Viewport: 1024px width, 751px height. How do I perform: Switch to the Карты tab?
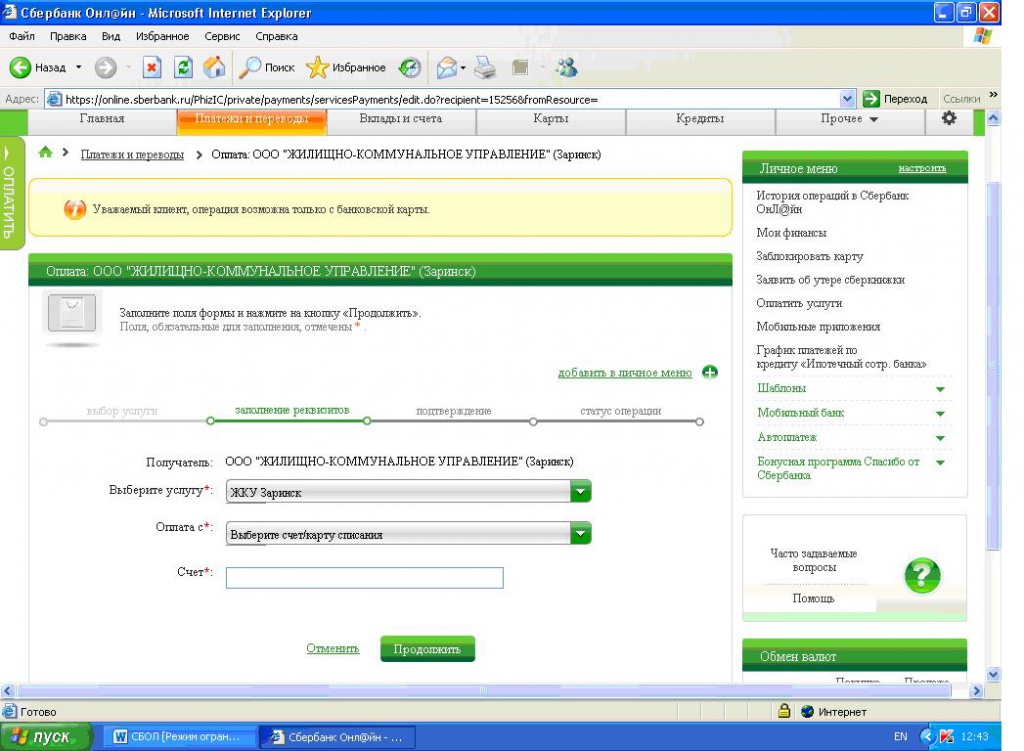(x=551, y=120)
